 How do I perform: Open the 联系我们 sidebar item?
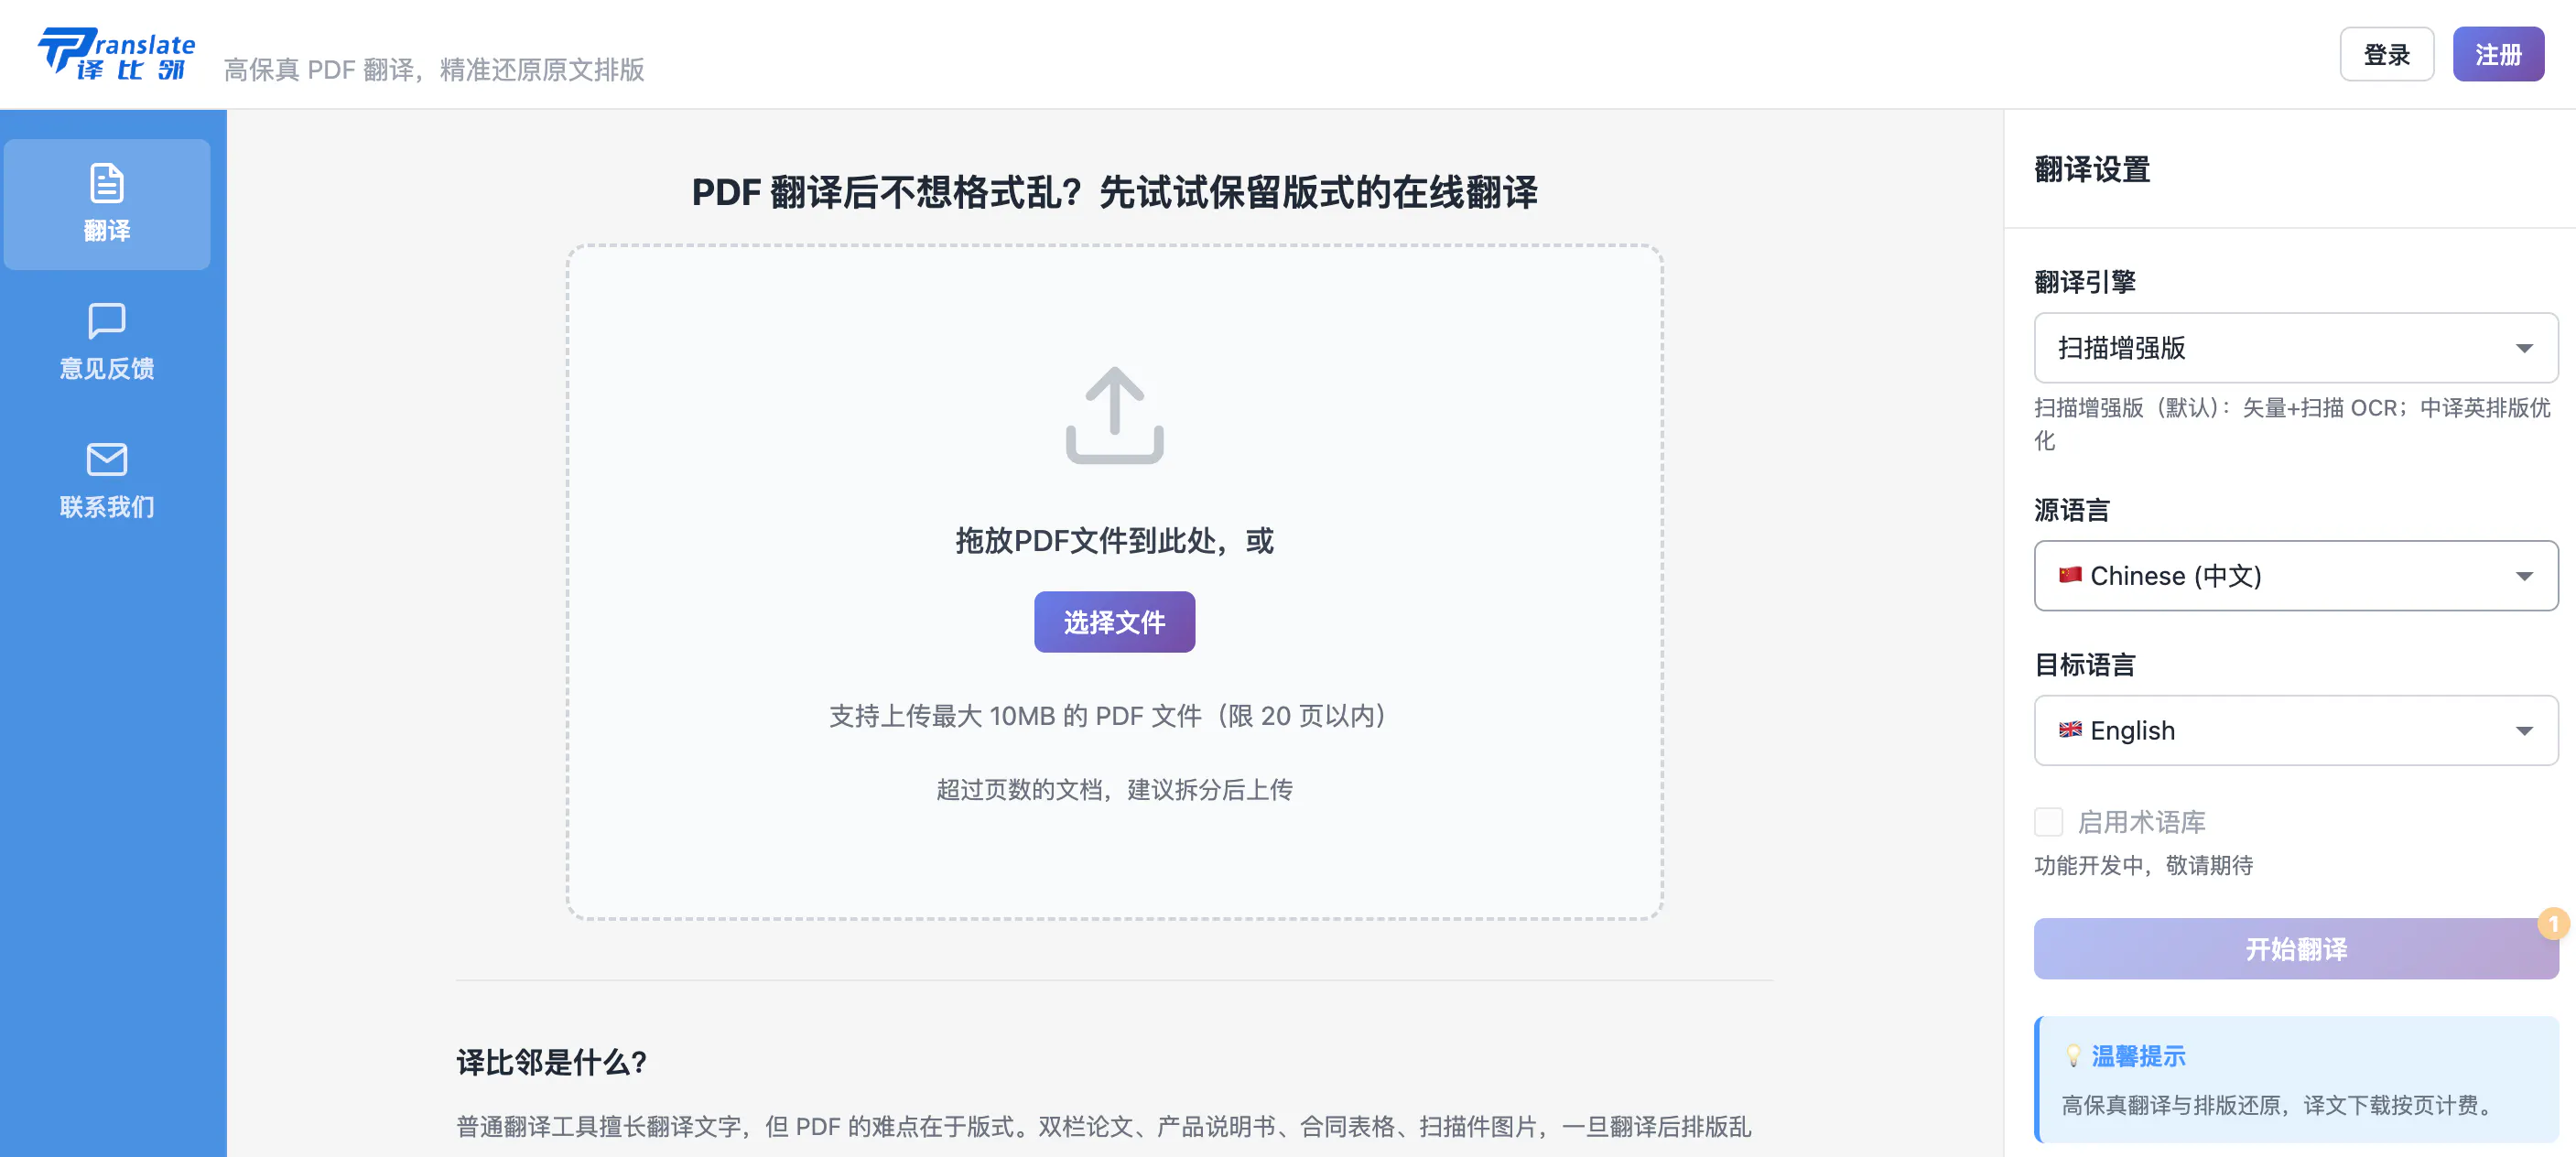coord(107,480)
